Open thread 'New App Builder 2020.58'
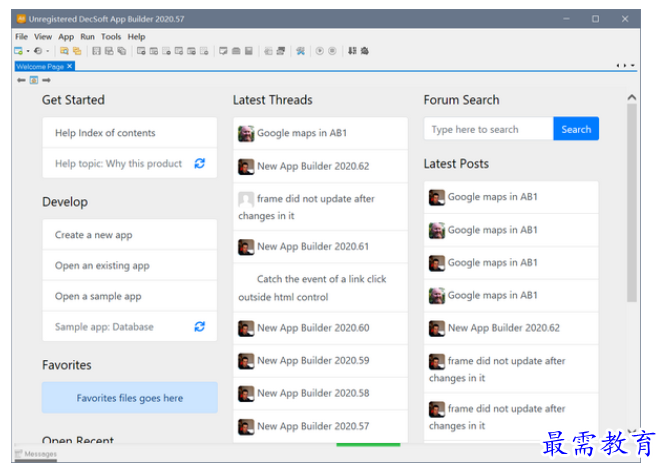This screenshot has height=475, width=664. (320, 393)
